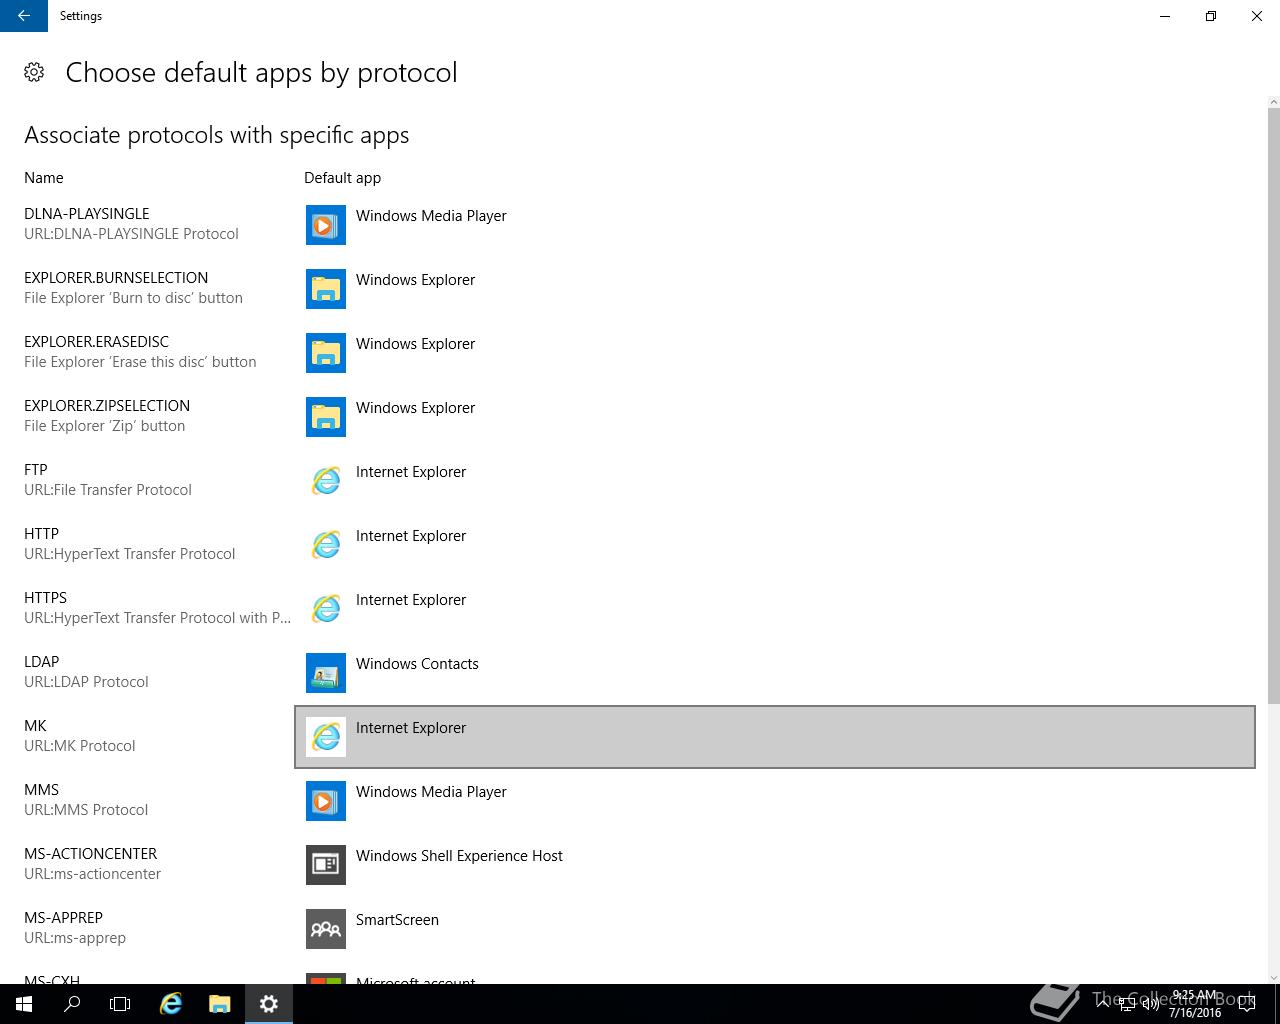Change Internet Explorer default for HTTPS protocol
Viewport: 1280px width, 1024px height.
coord(775,609)
